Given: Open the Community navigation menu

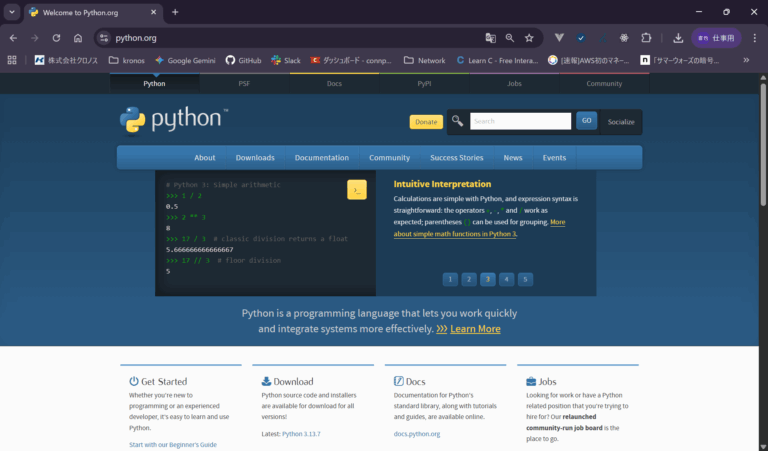Looking at the screenshot, I should (x=389, y=158).
